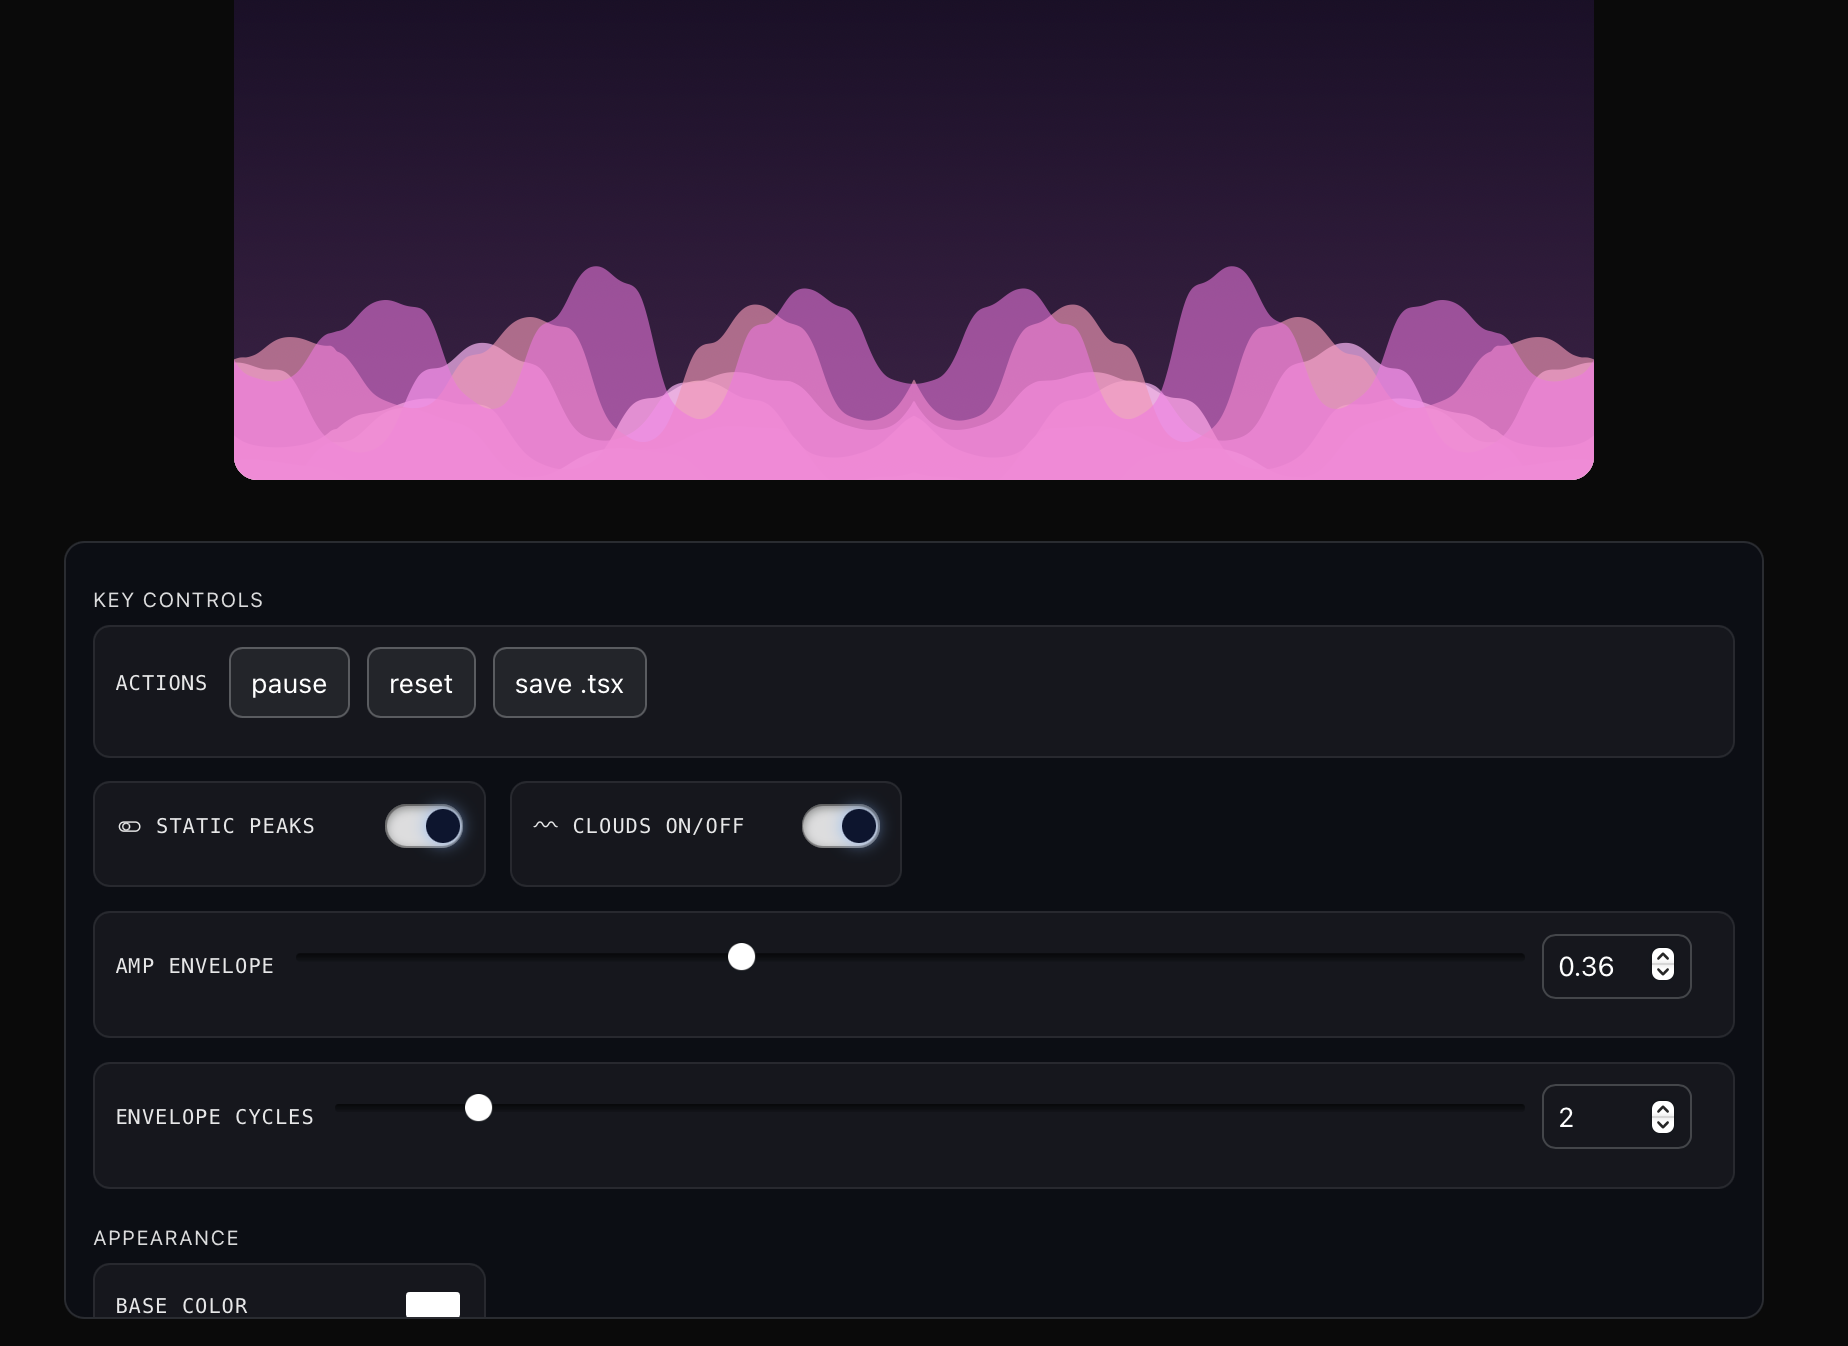Click the Amp Envelope slider handle
The image size is (1848, 1346).
[x=741, y=957]
